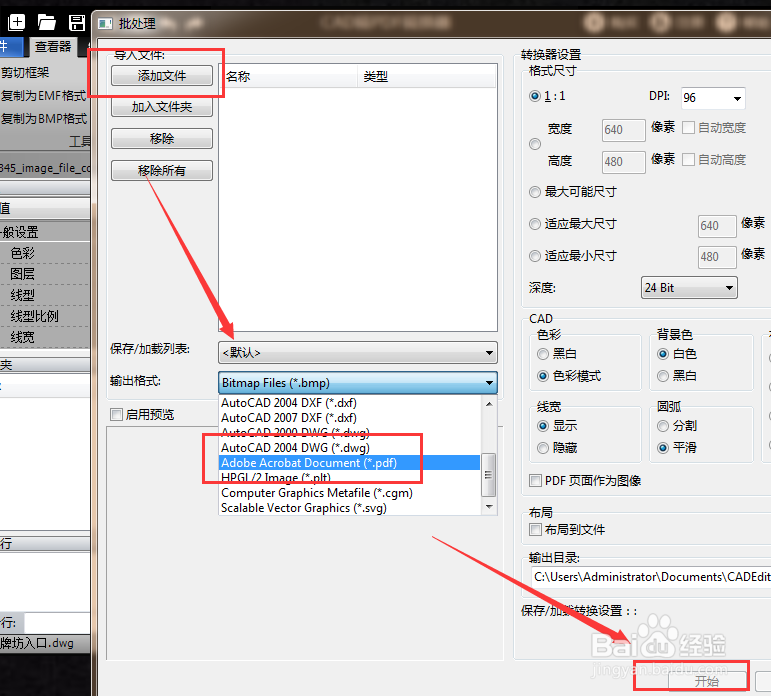The height and width of the screenshot is (696, 771).
Task: Select 线型比例 in settings tree
Action: [x=34, y=316]
